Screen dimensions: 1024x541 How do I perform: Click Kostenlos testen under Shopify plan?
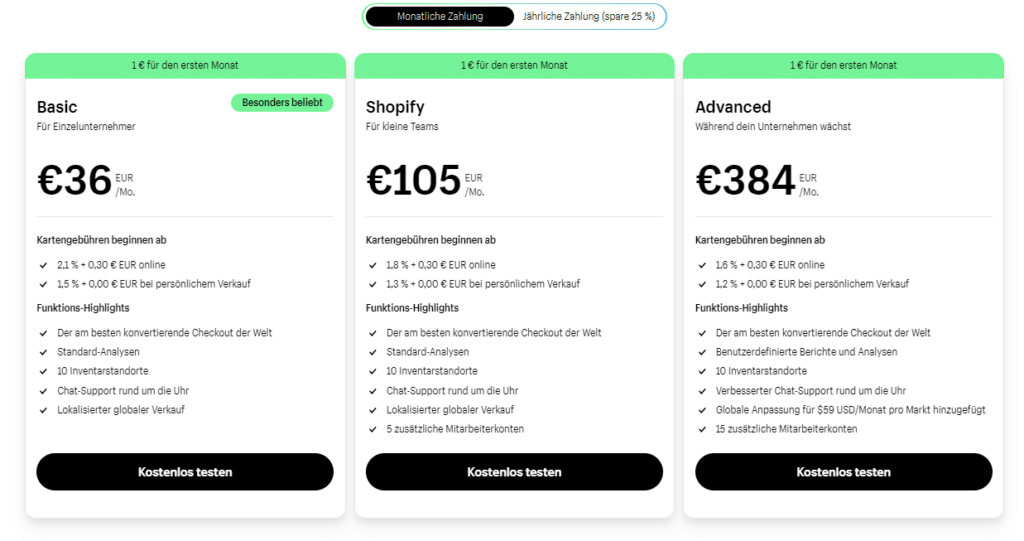pyautogui.click(x=514, y=472)
